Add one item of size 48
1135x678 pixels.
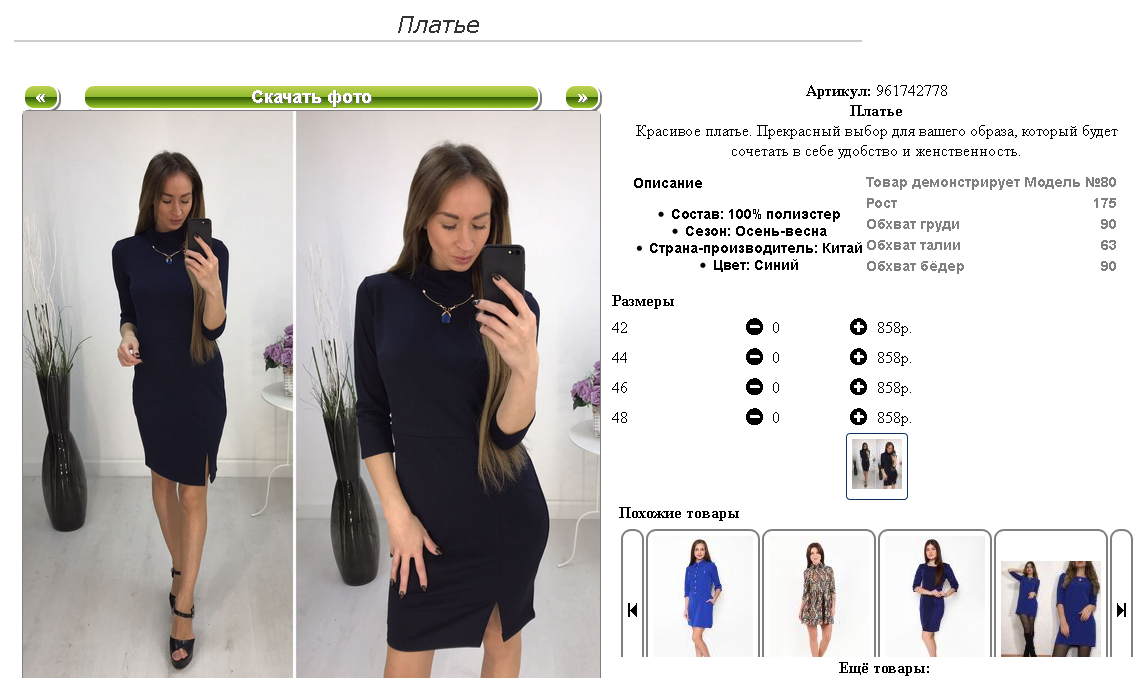(x=858, y=417)
